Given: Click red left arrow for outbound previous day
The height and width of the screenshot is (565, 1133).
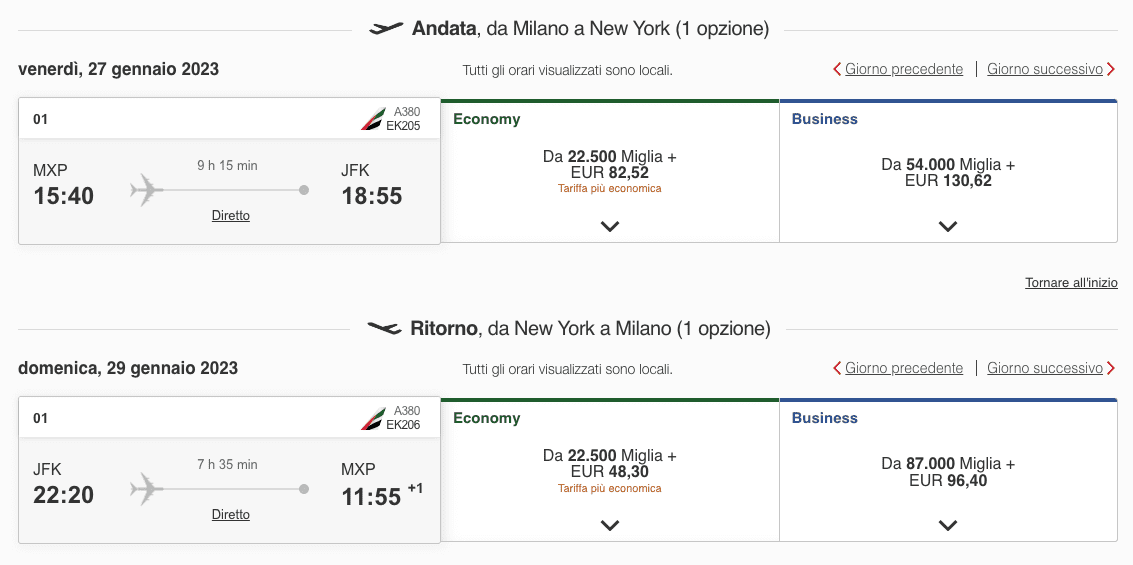Looking at the screenshot, I should pos(837,69).
